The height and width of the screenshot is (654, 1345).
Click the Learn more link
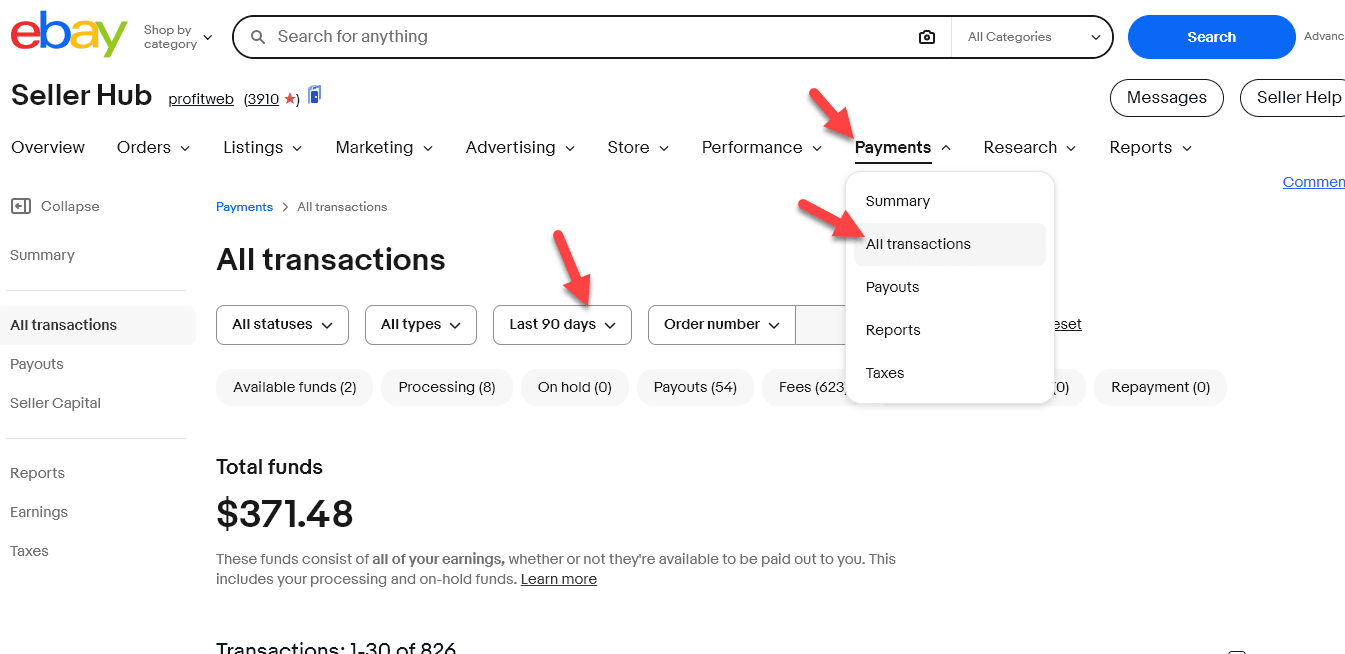[x=559, y=579]
